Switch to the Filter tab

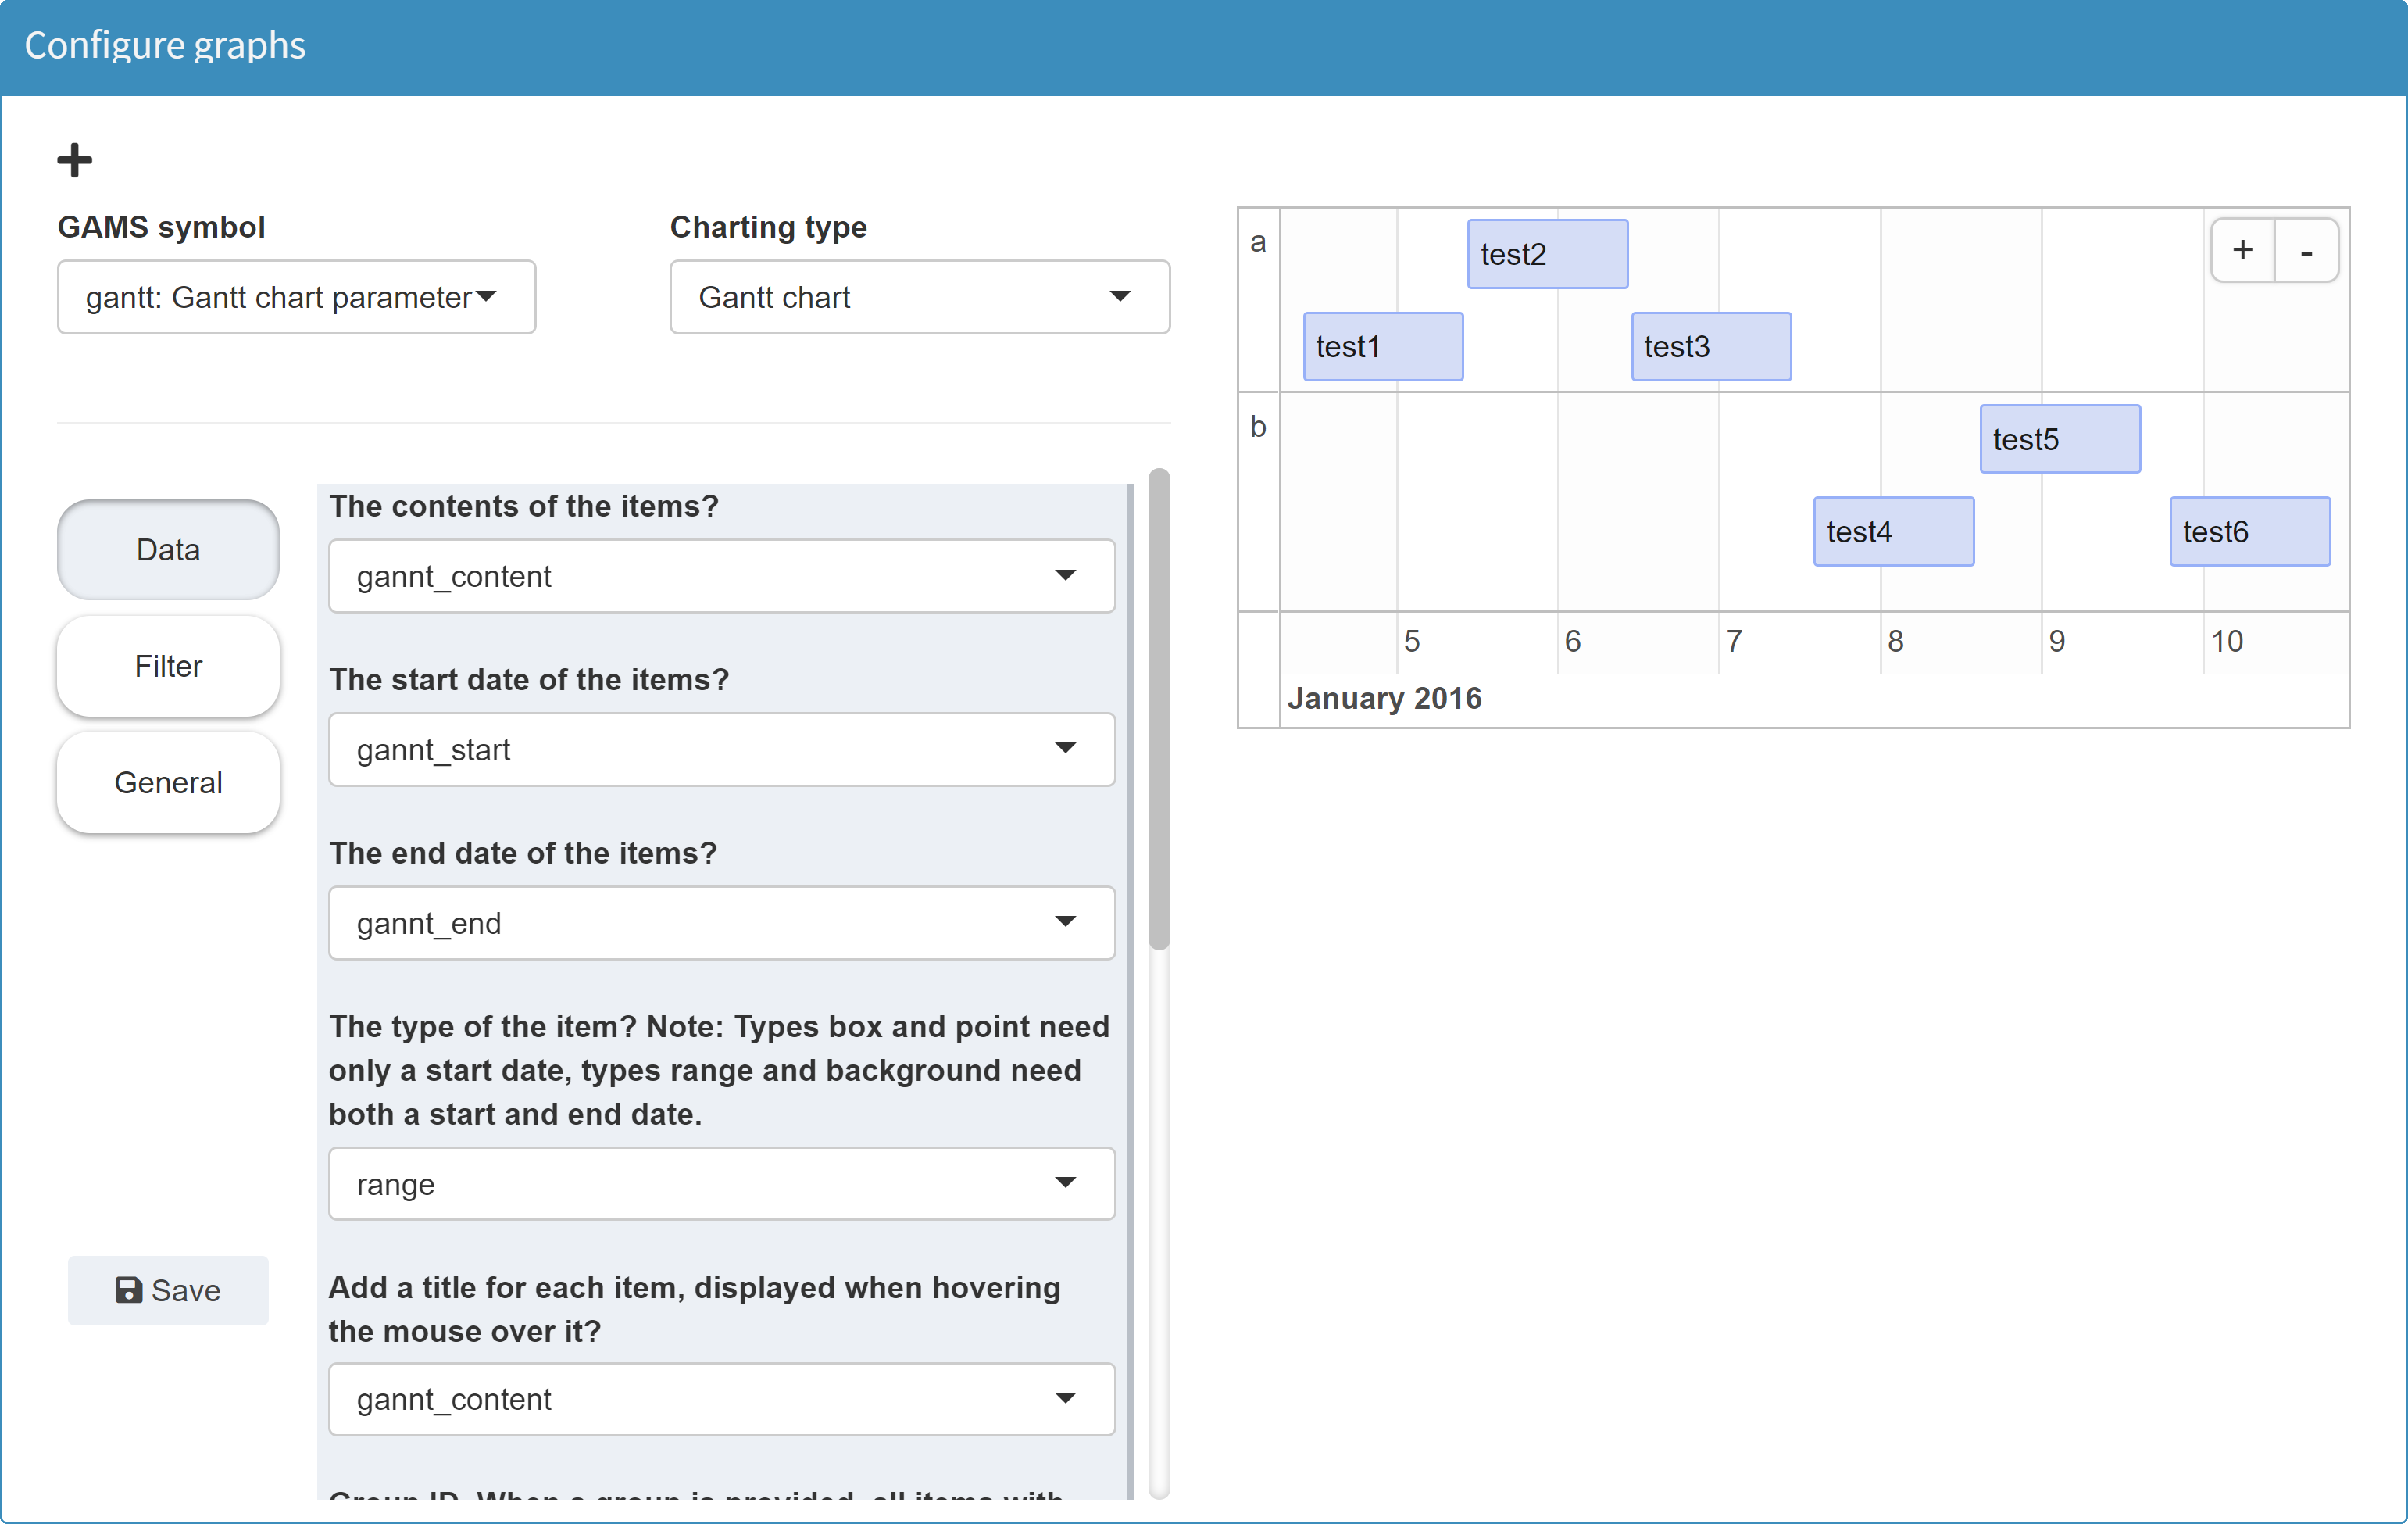tap(167, 666)
